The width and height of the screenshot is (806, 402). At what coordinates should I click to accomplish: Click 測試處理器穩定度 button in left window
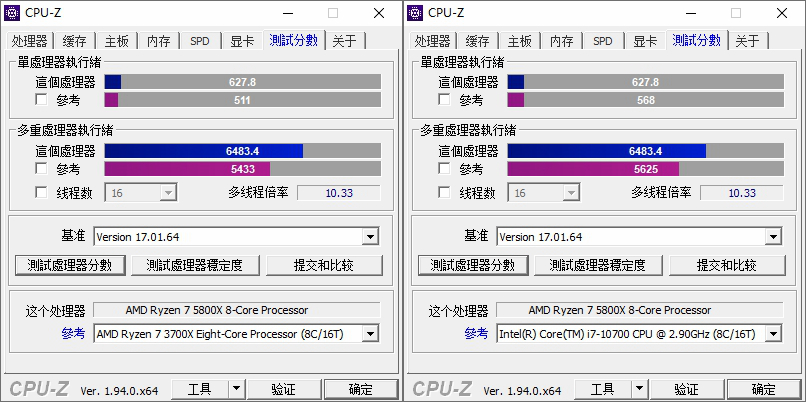[195, 265]
